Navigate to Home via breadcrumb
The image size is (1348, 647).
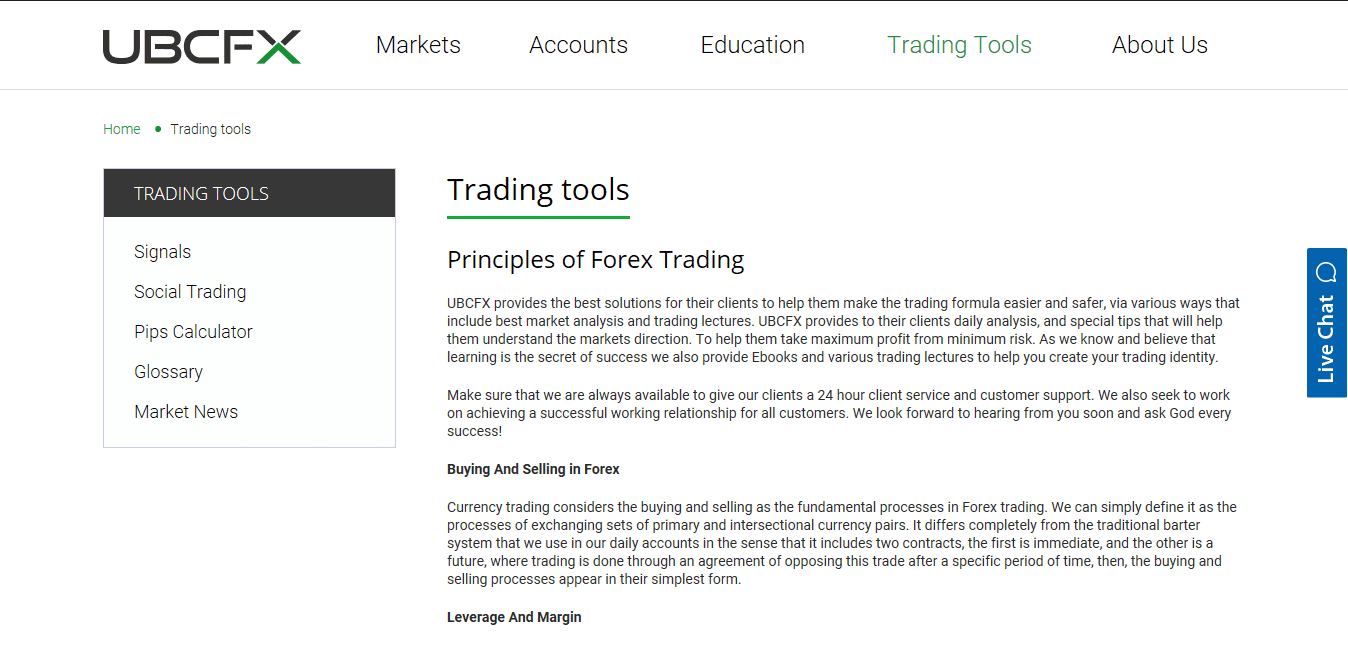121,129
